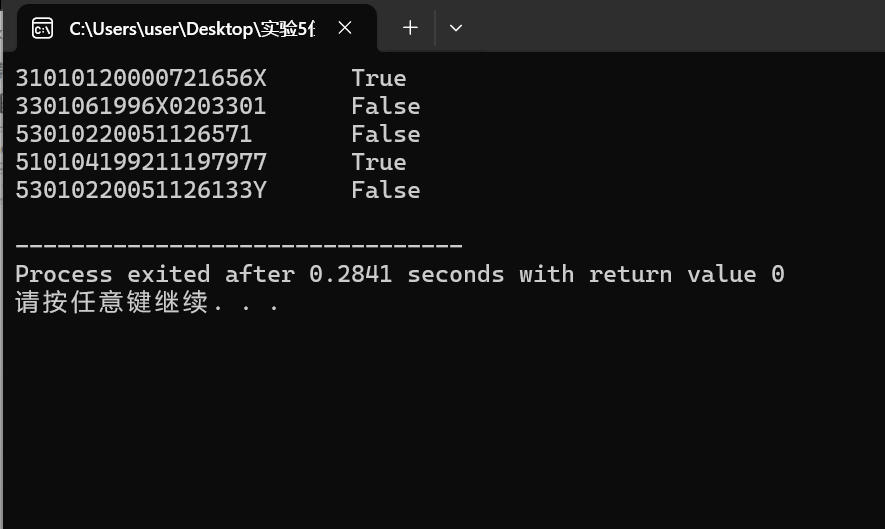Click the dashed separator line
This screenshot has height=529, width=885.
click(239, 246)
